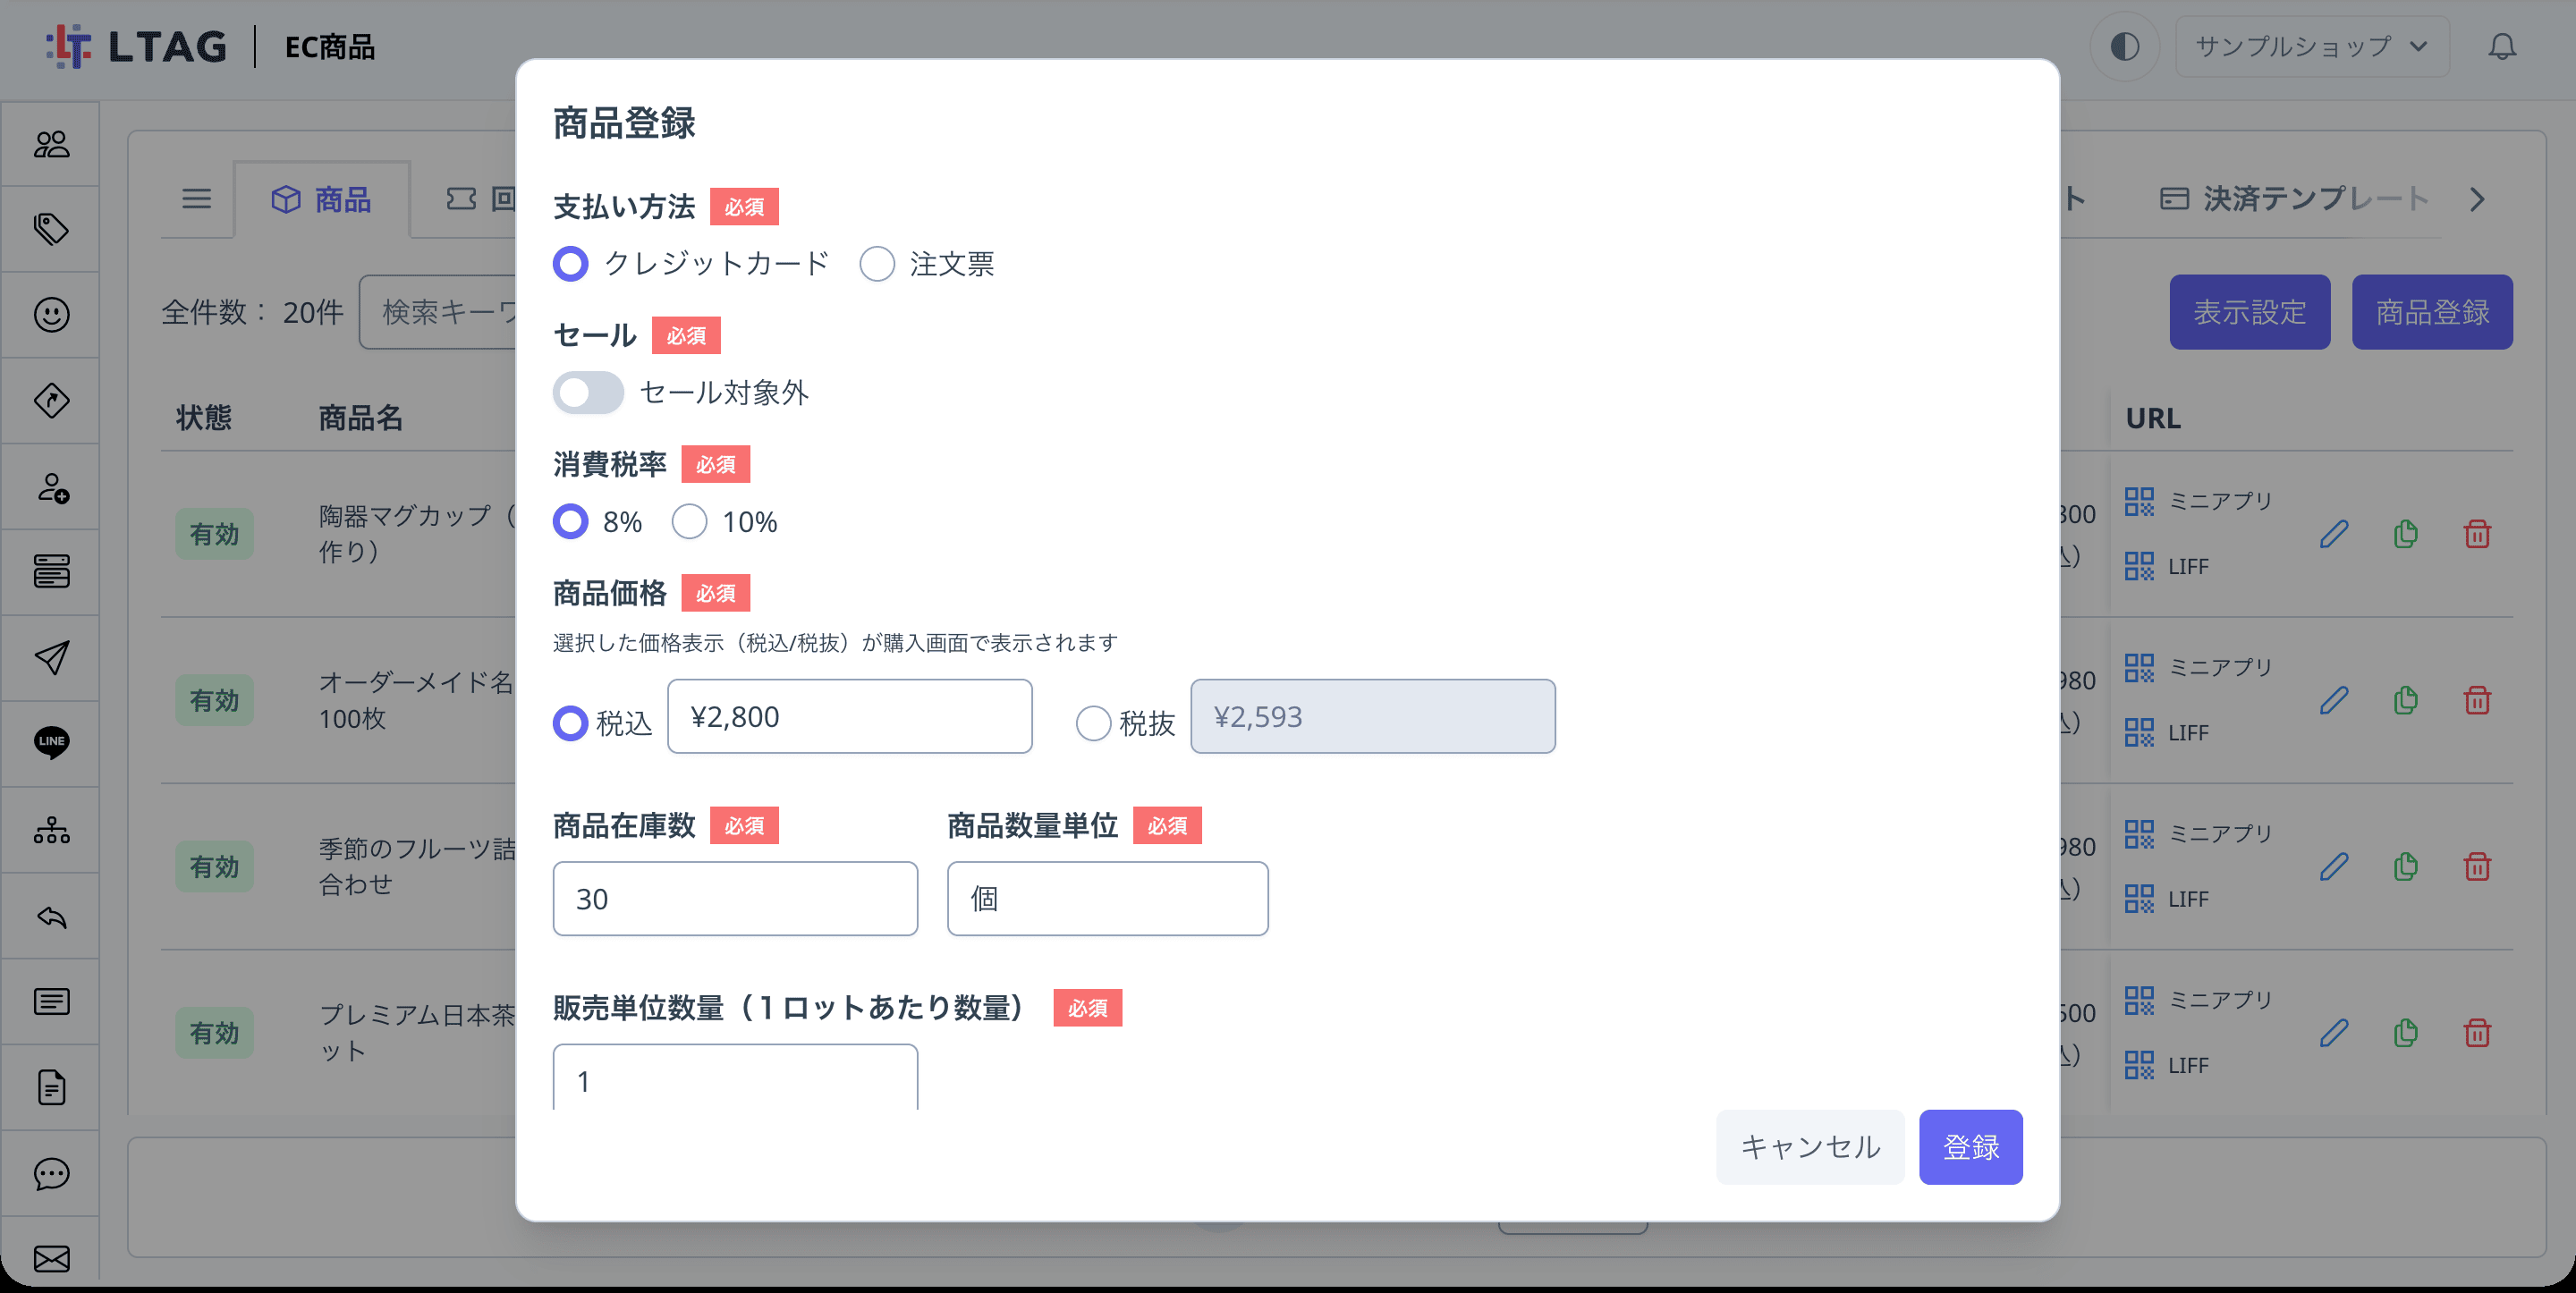Open the chat bubble sidebar icon
This screenshot has height=1293, width=2576.
[51, 1173]
